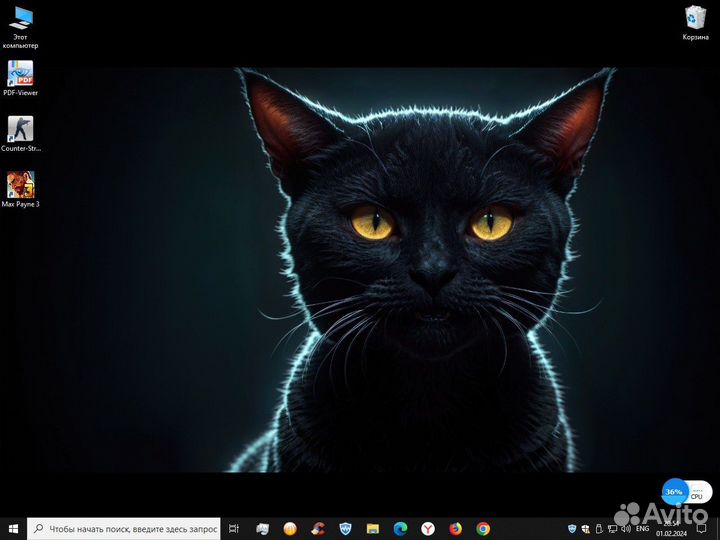The image size is (720, 540).
Task: Select the Counter-Strike desktop shortcut
Action: 21,134
